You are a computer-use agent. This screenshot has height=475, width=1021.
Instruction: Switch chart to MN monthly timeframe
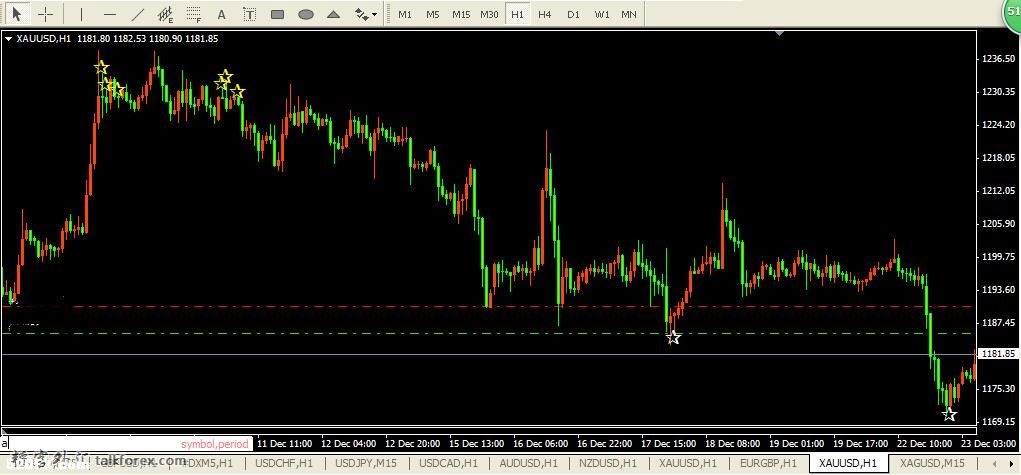tap(628, 14)
